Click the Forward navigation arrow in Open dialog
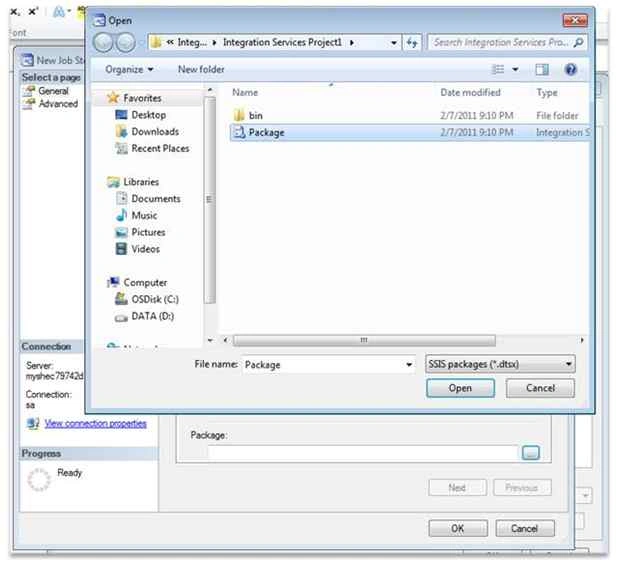This screenshot has width=618, height=567. (125, 43)
